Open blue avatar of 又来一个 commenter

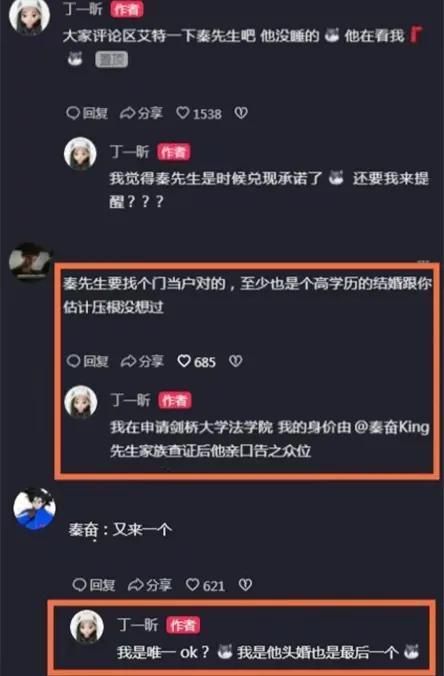34,508
